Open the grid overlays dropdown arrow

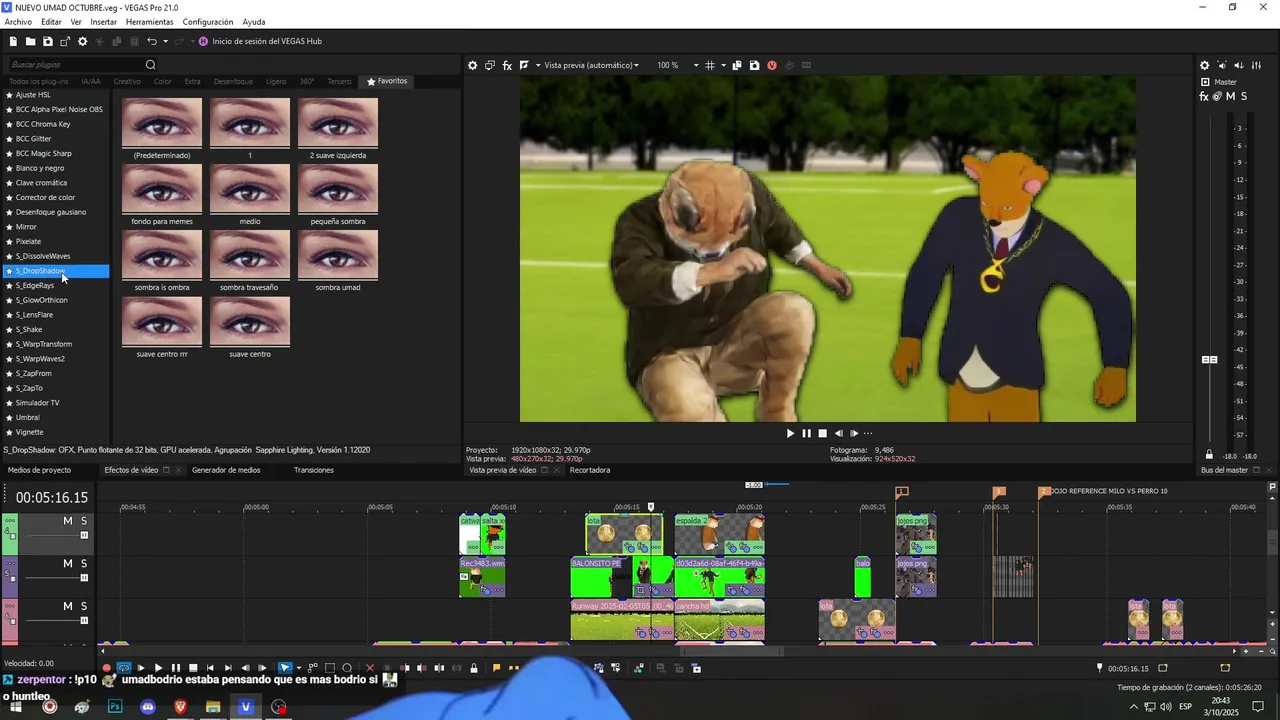click(x=722, y=65)
